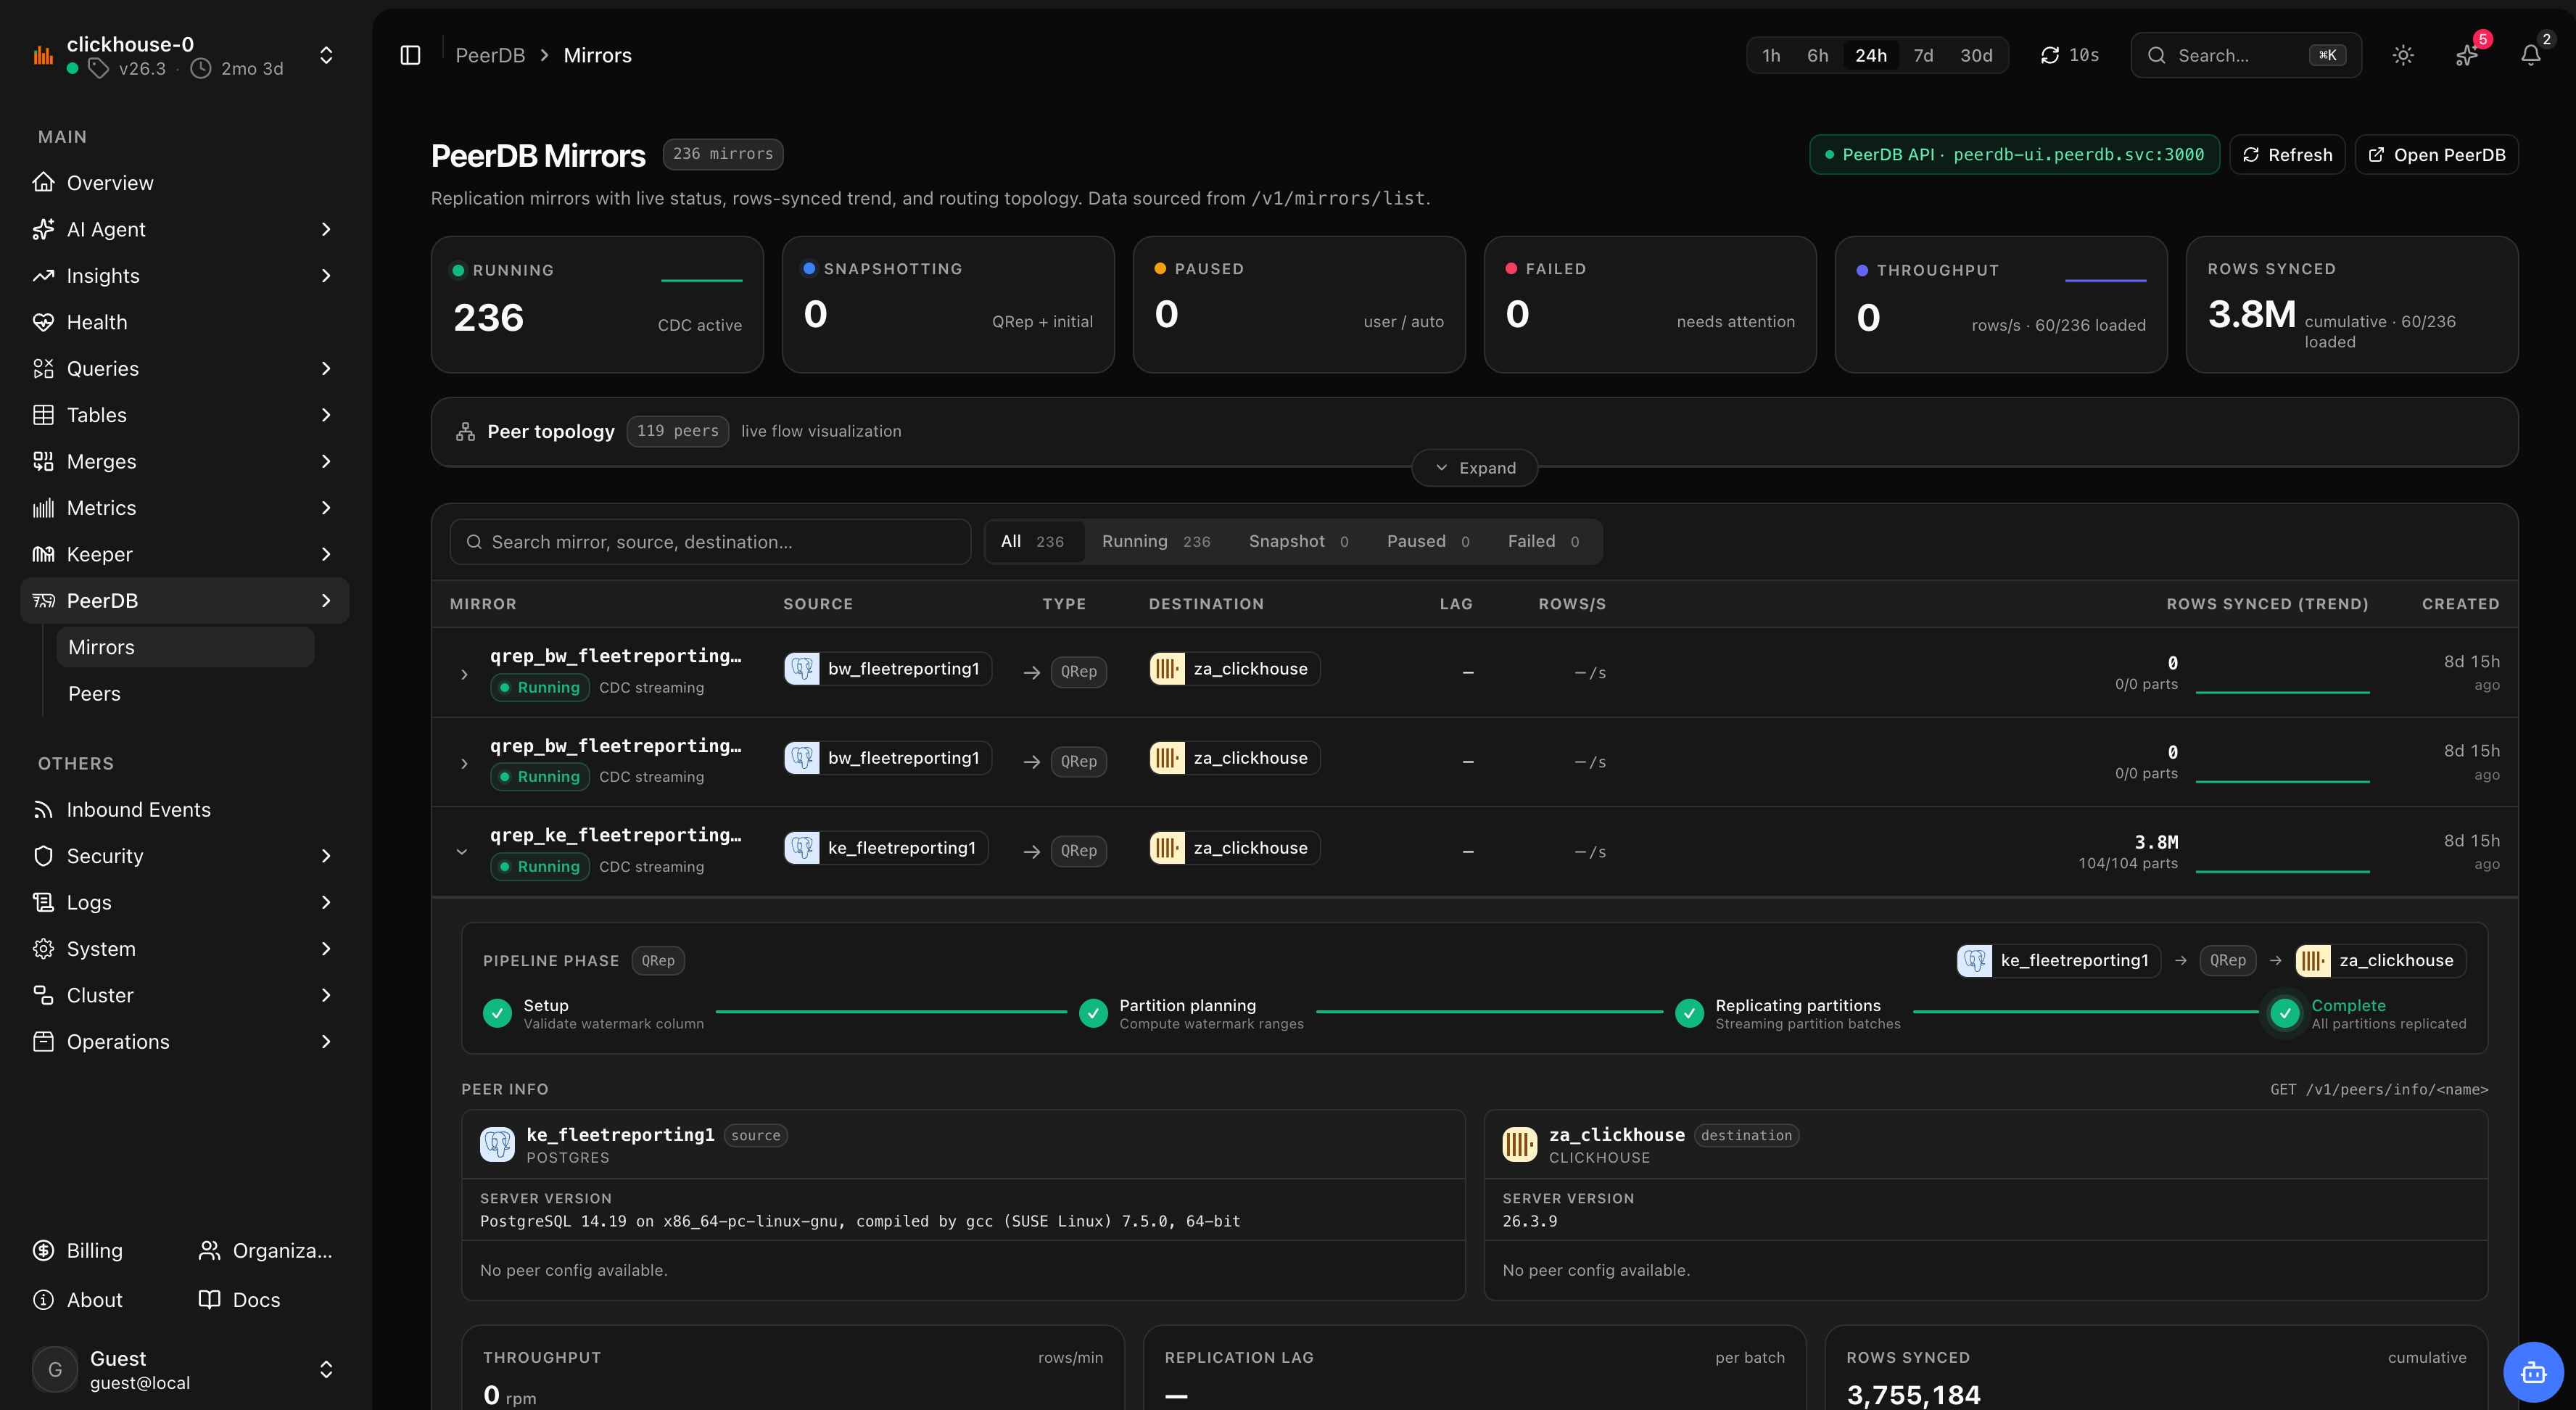Screen dimensions: 2576x1410
Task: Focus the mirror search input field
Action: coord(710,541)
